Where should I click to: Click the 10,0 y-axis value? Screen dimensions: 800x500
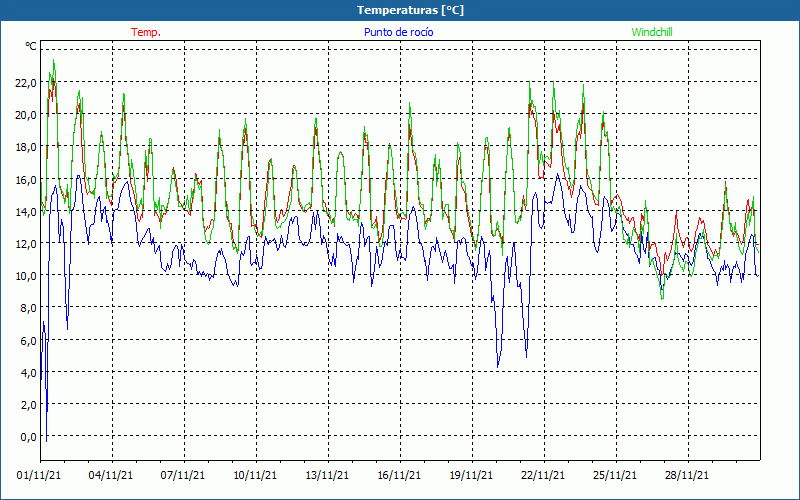click(26, 276)
